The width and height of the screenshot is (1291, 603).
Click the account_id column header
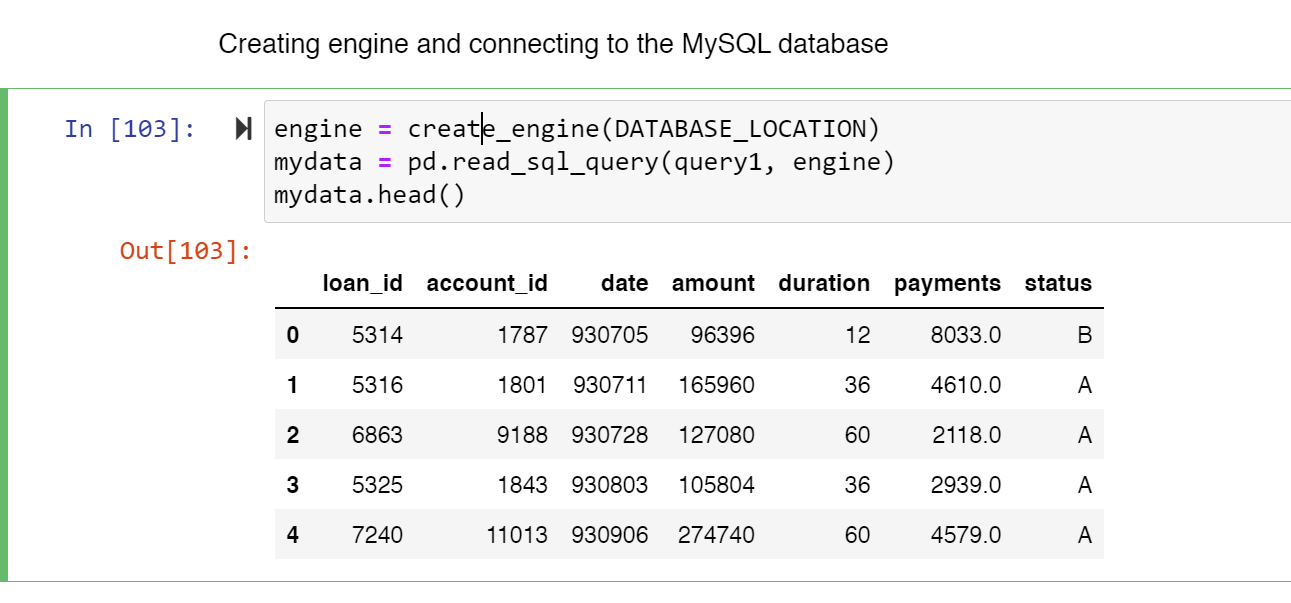487,283
